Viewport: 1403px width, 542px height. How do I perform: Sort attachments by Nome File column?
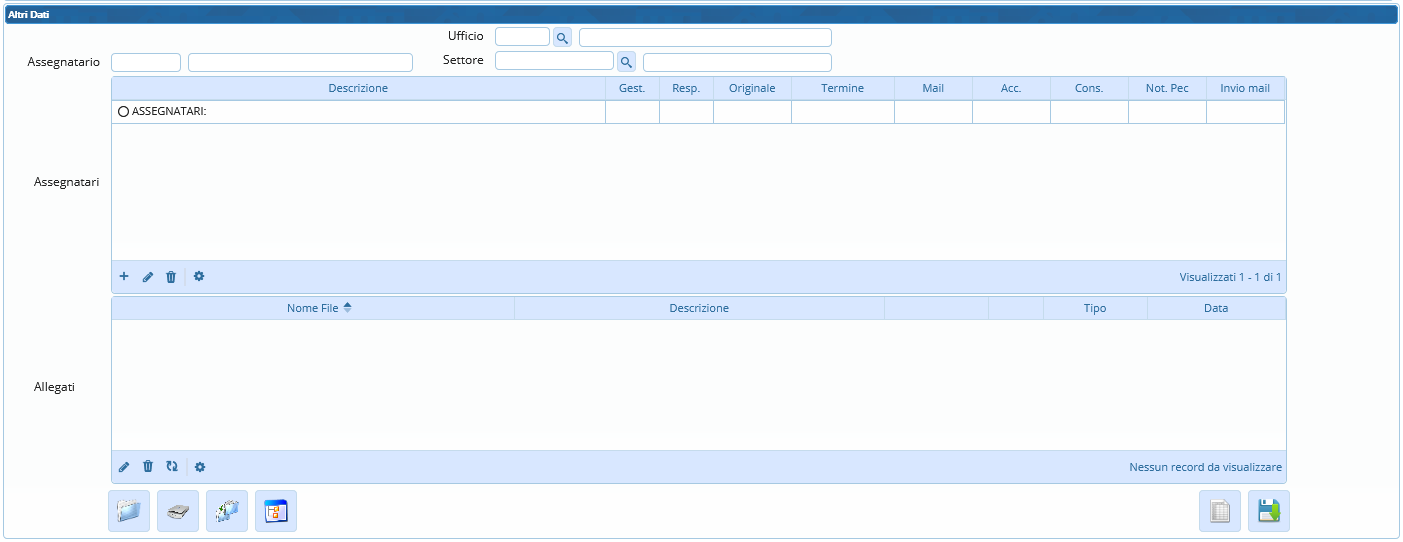(x=313, y=308)
